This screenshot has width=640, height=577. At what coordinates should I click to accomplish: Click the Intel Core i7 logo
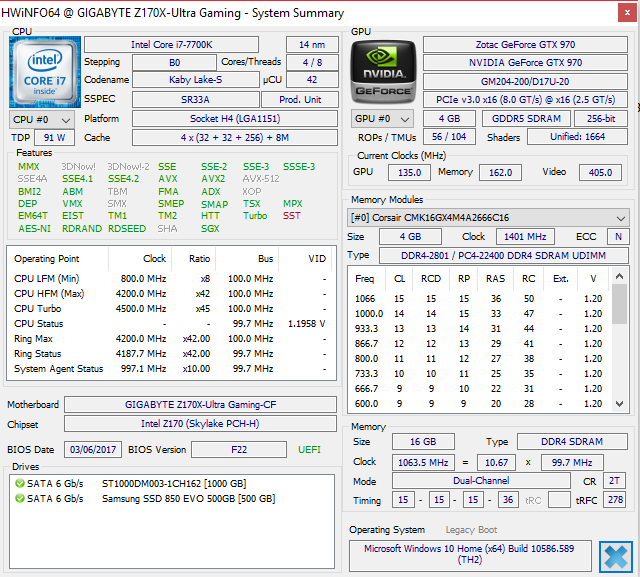pos(45,71)
